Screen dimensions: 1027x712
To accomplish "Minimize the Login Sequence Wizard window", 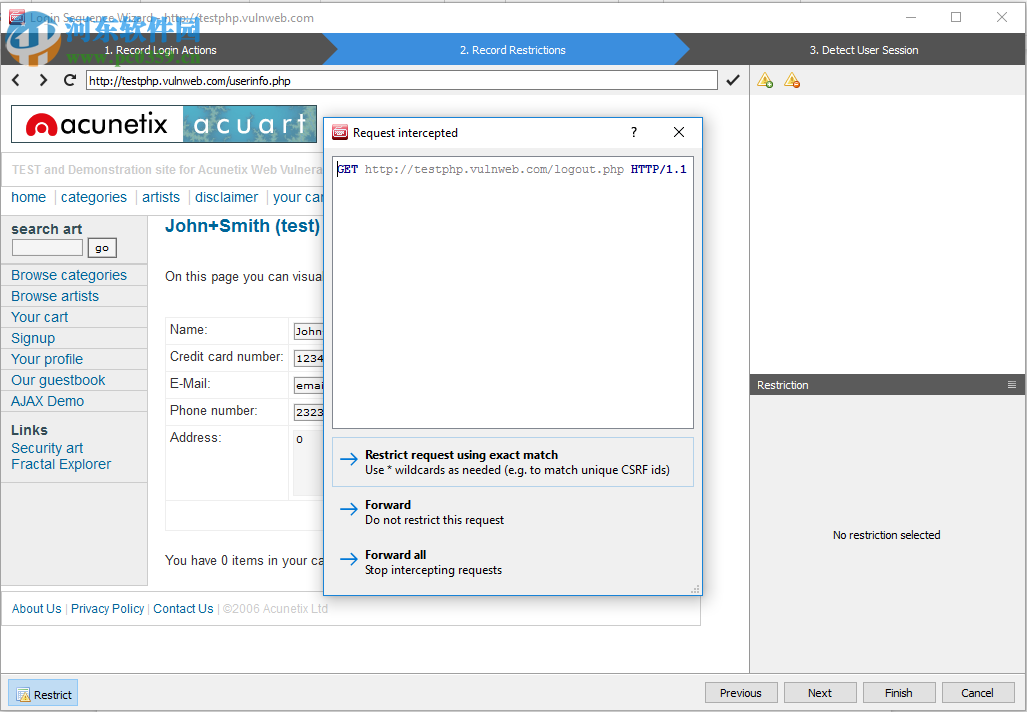I will tap(910, 17).
